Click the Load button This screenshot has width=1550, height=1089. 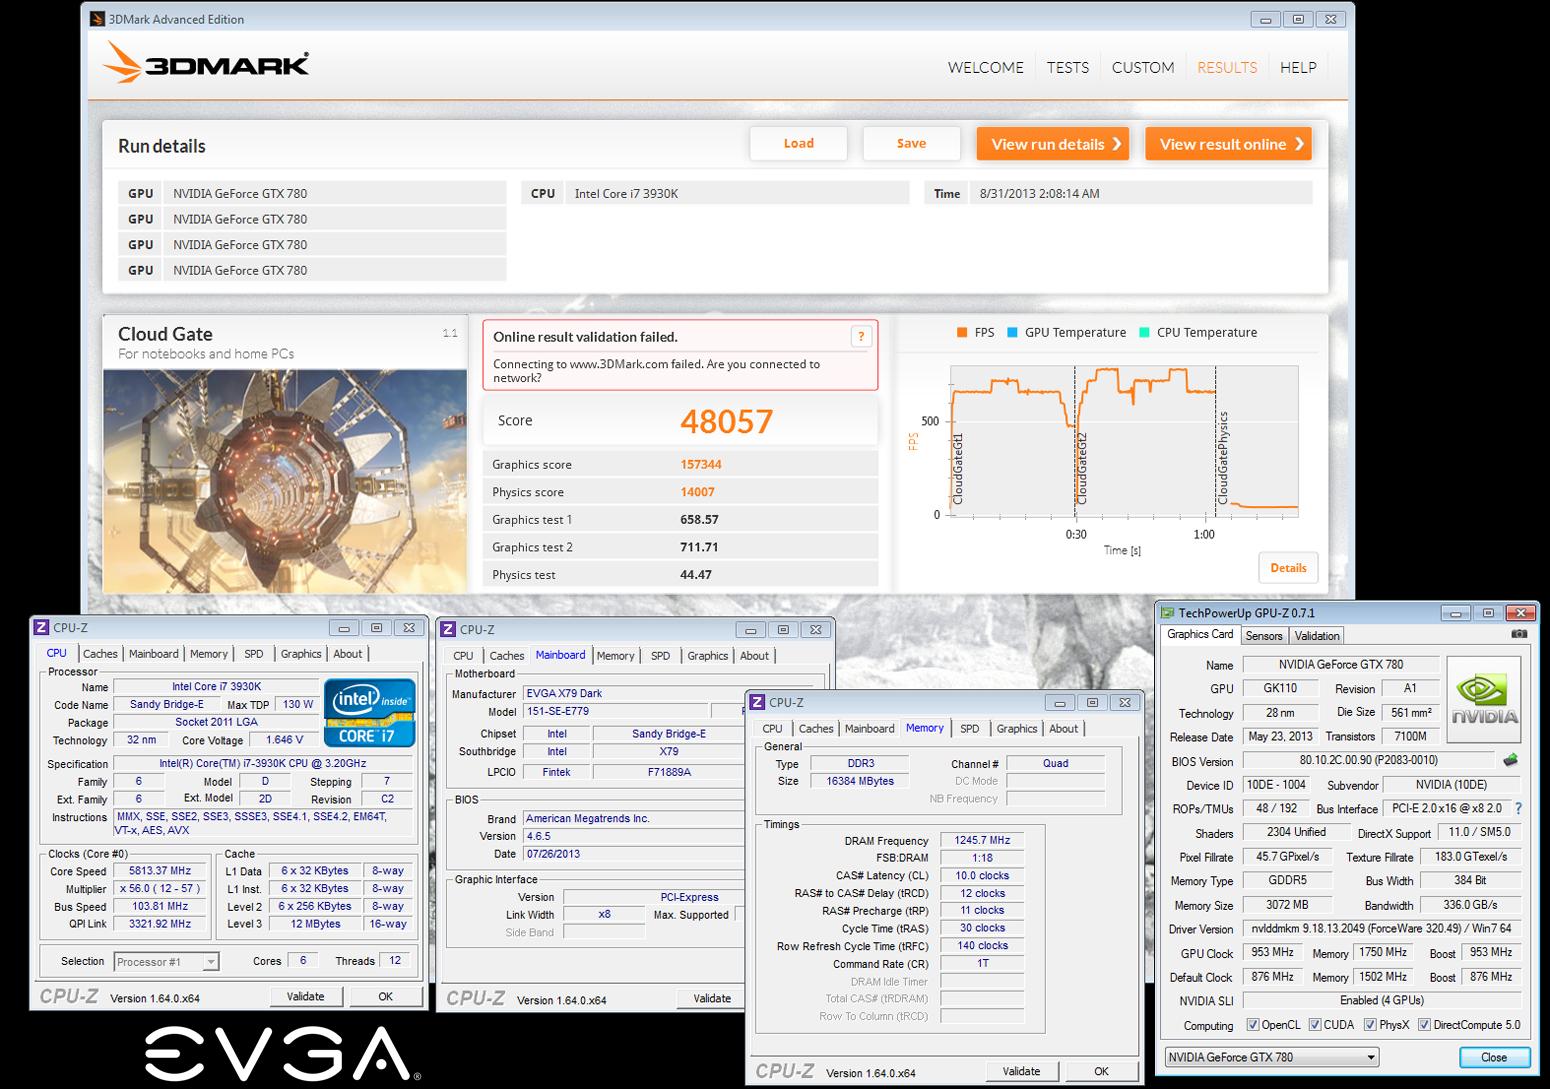coord(798,143)
